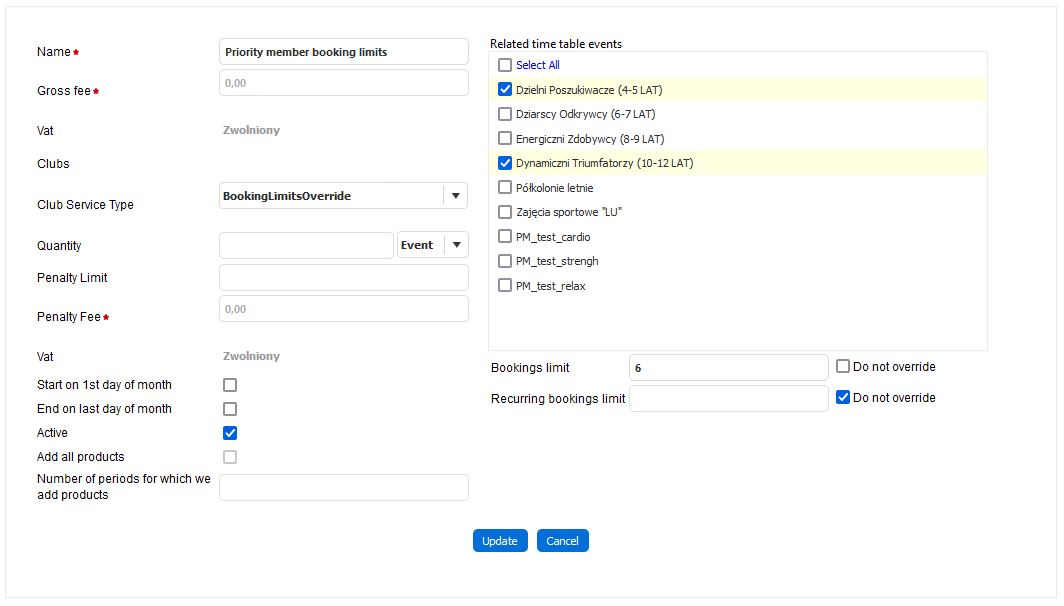Toggle Start on 1st day of month
Image resolution: width=1064 pixels, height=606 pixels.
(x=230, y=385)
